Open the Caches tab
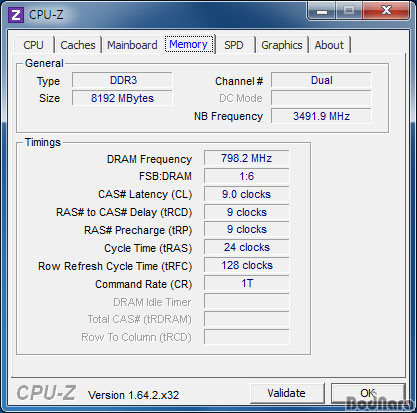The width and height of the screenshot is (417, 413). tap(78, 45)
